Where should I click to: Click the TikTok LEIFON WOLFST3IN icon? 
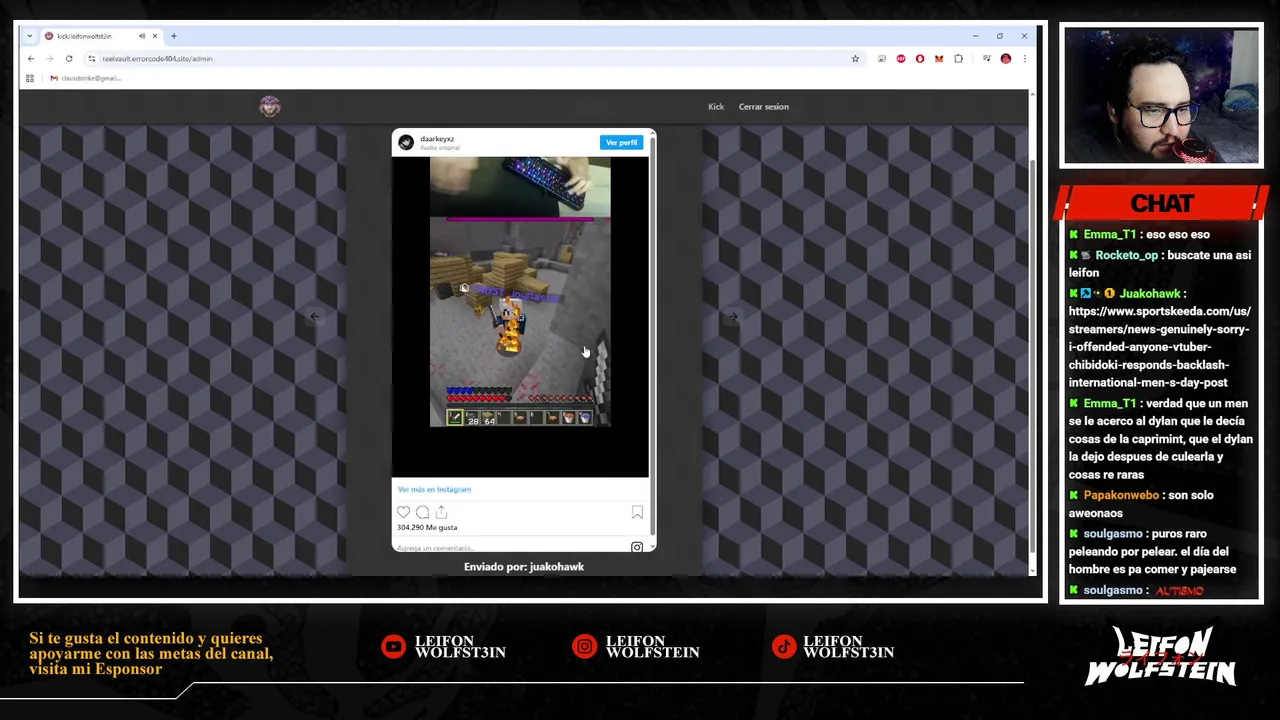coord(783,647)
